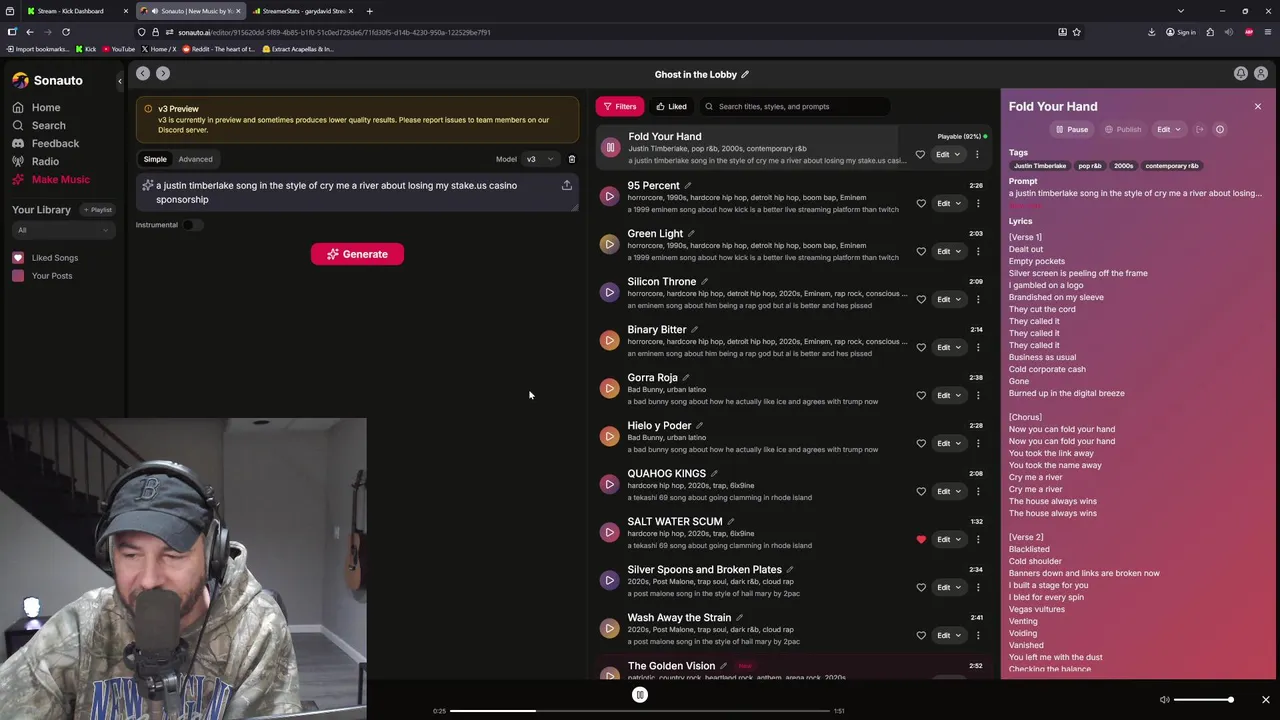Play the 95 Percent track
Viewport: 1280px width, 720px height.
point(609,196)
